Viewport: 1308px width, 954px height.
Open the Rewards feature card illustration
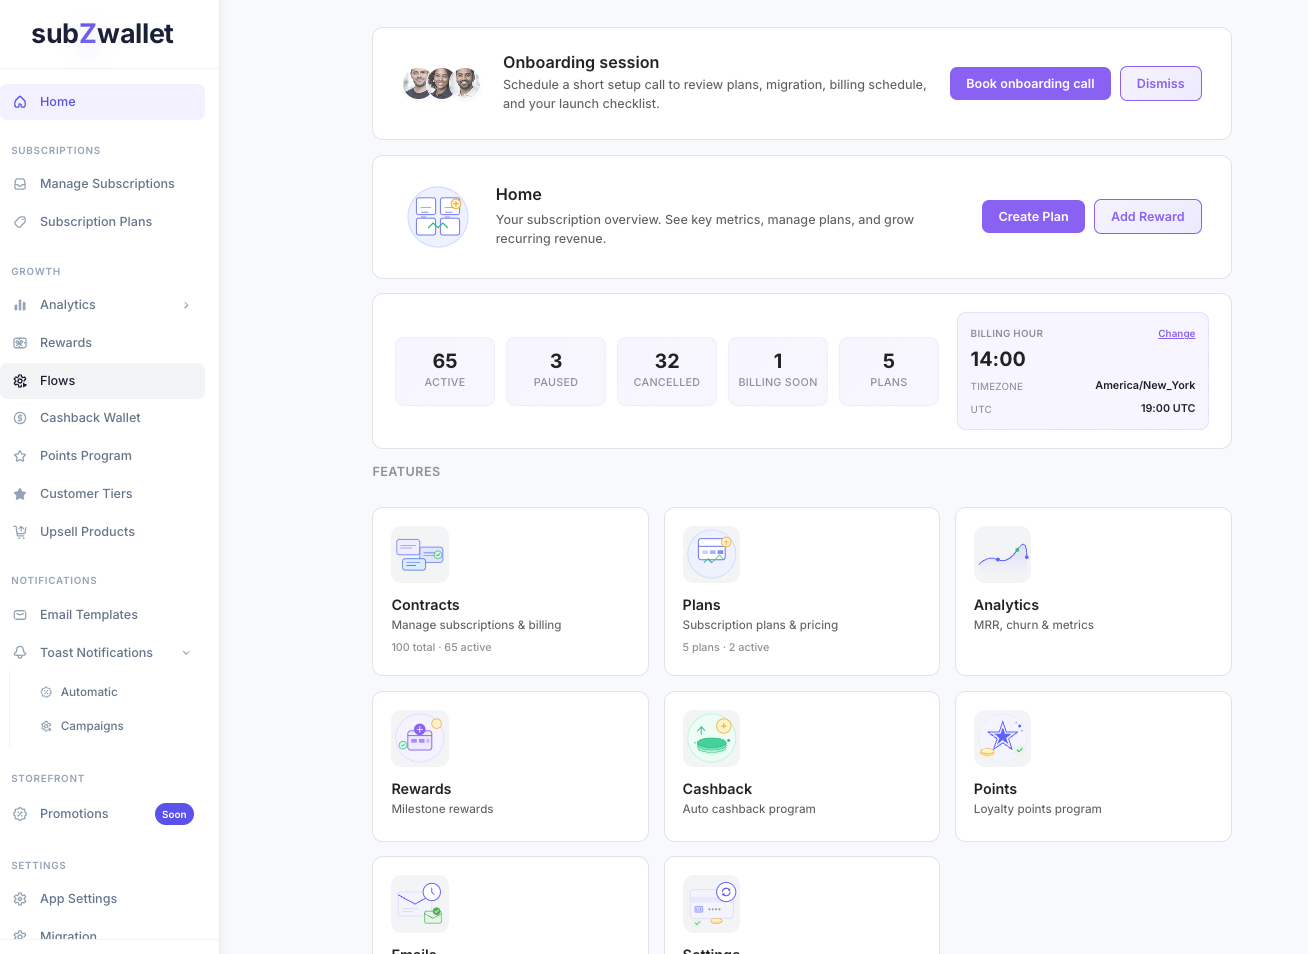(x=420, y=738)
